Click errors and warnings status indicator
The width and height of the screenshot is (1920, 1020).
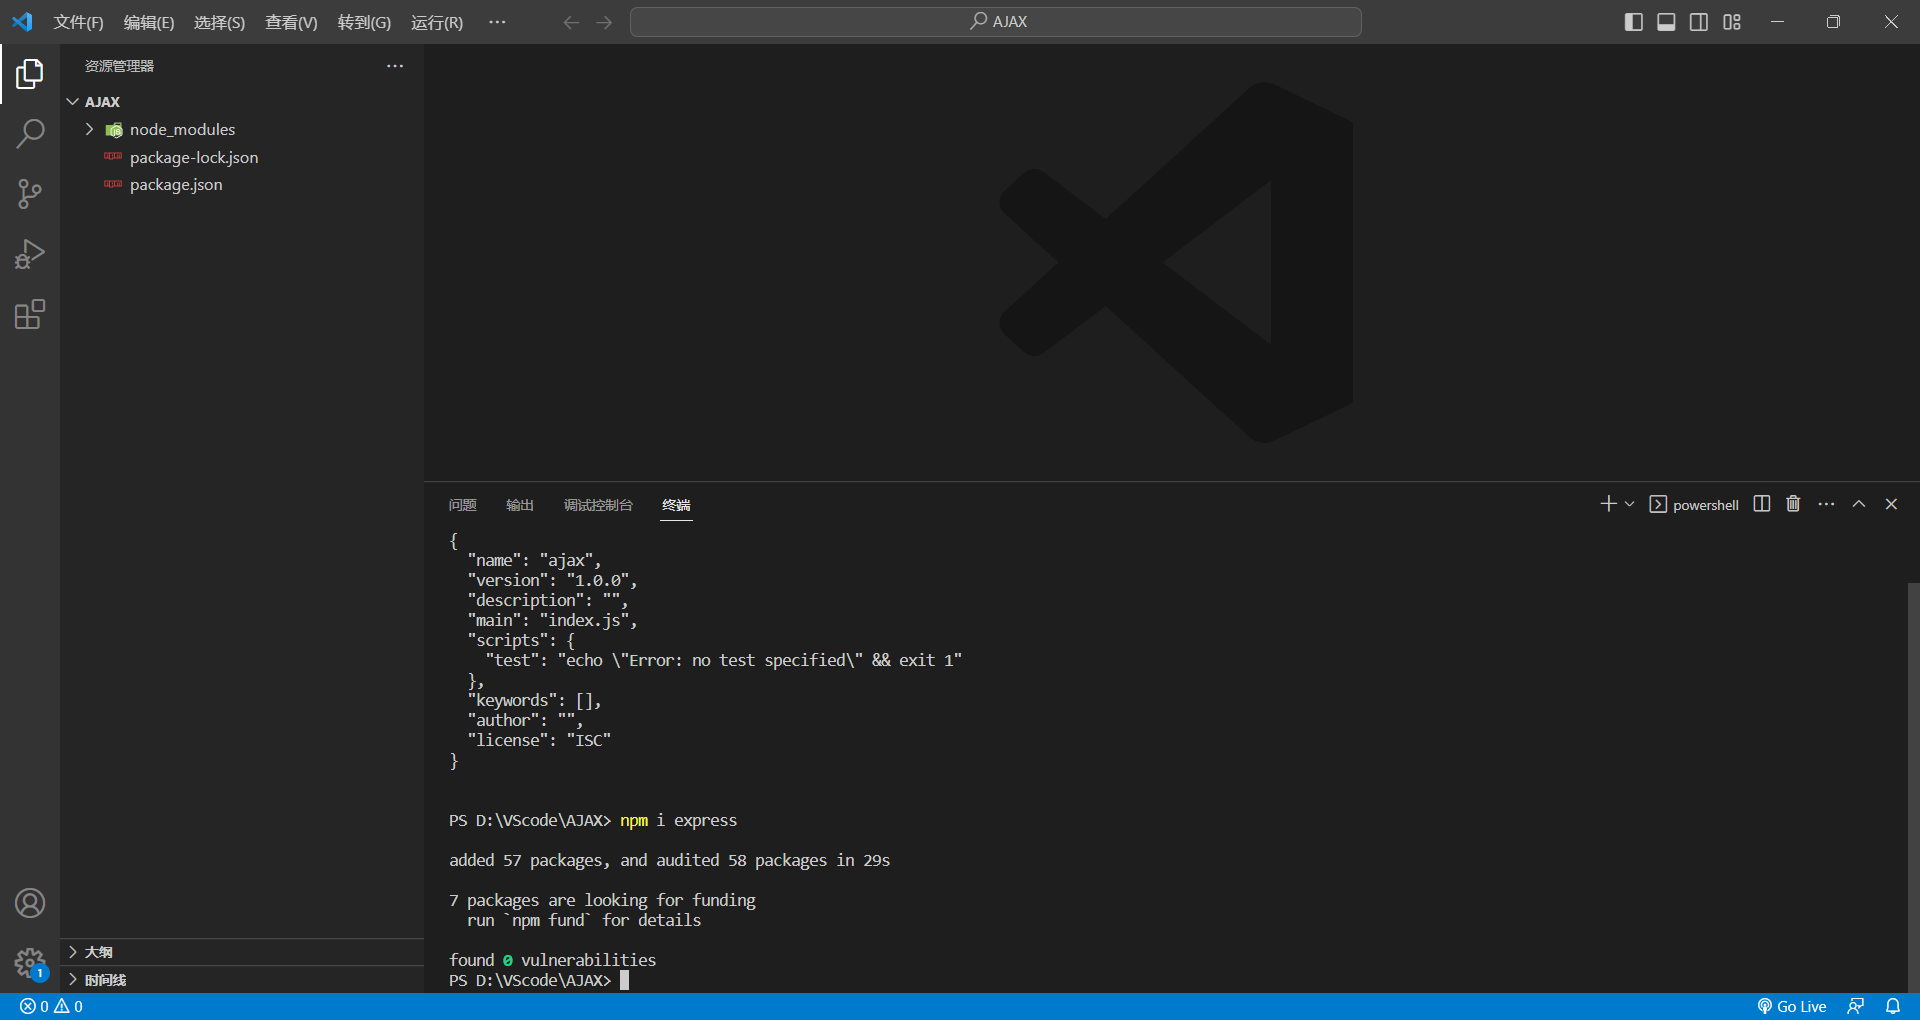coord(51,1006)
